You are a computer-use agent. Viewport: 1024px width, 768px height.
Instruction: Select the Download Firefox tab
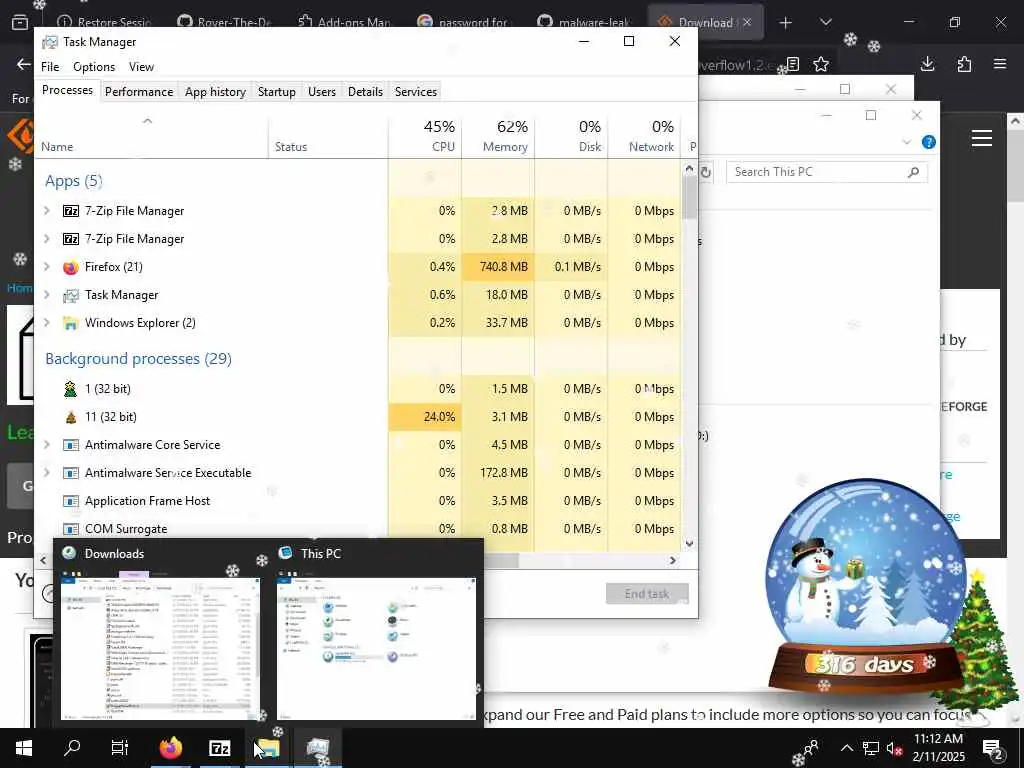tap(705, 23)
